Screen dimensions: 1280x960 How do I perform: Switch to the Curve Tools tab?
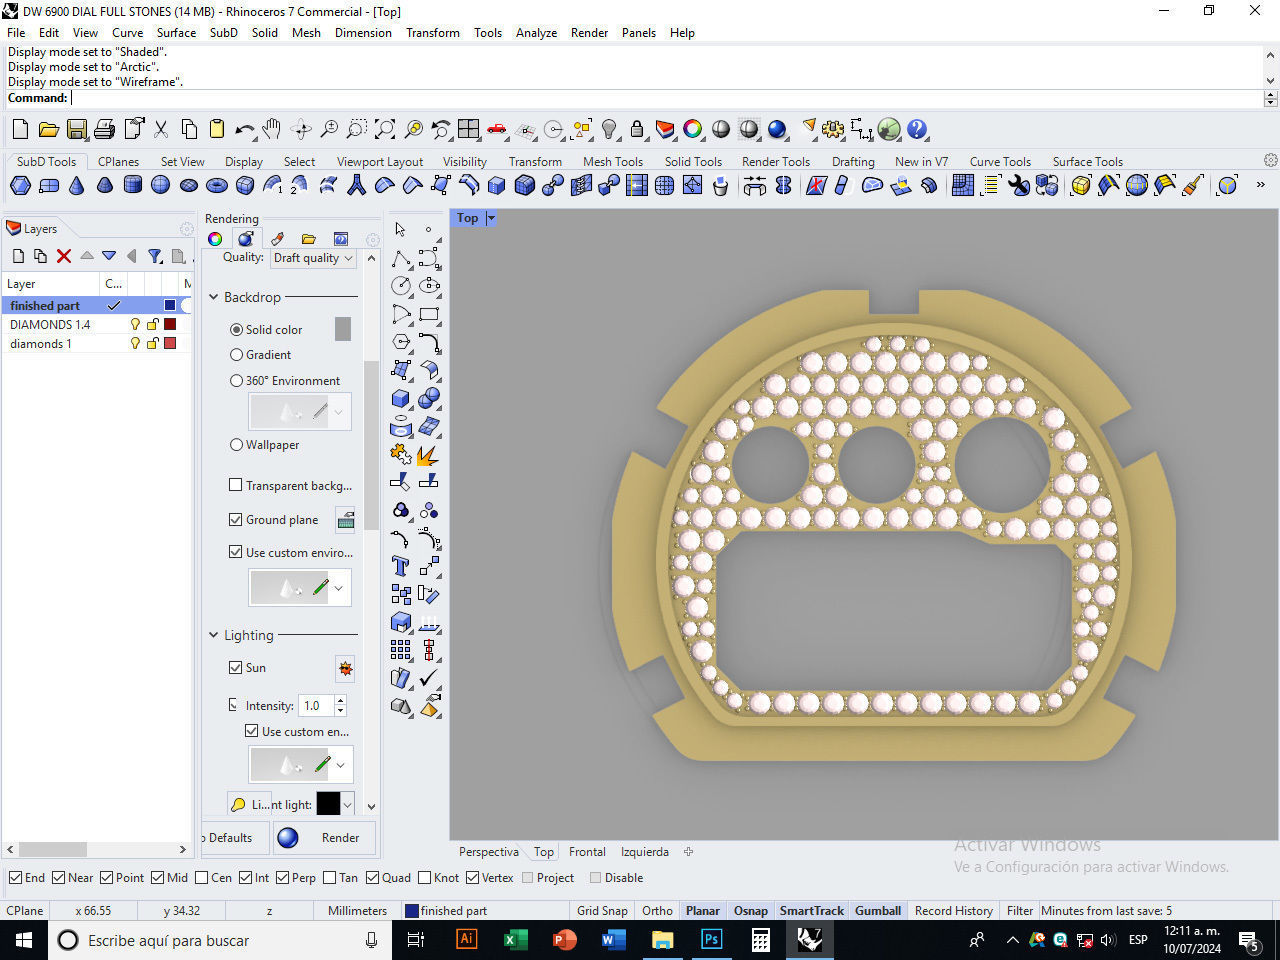[1000, 161]
